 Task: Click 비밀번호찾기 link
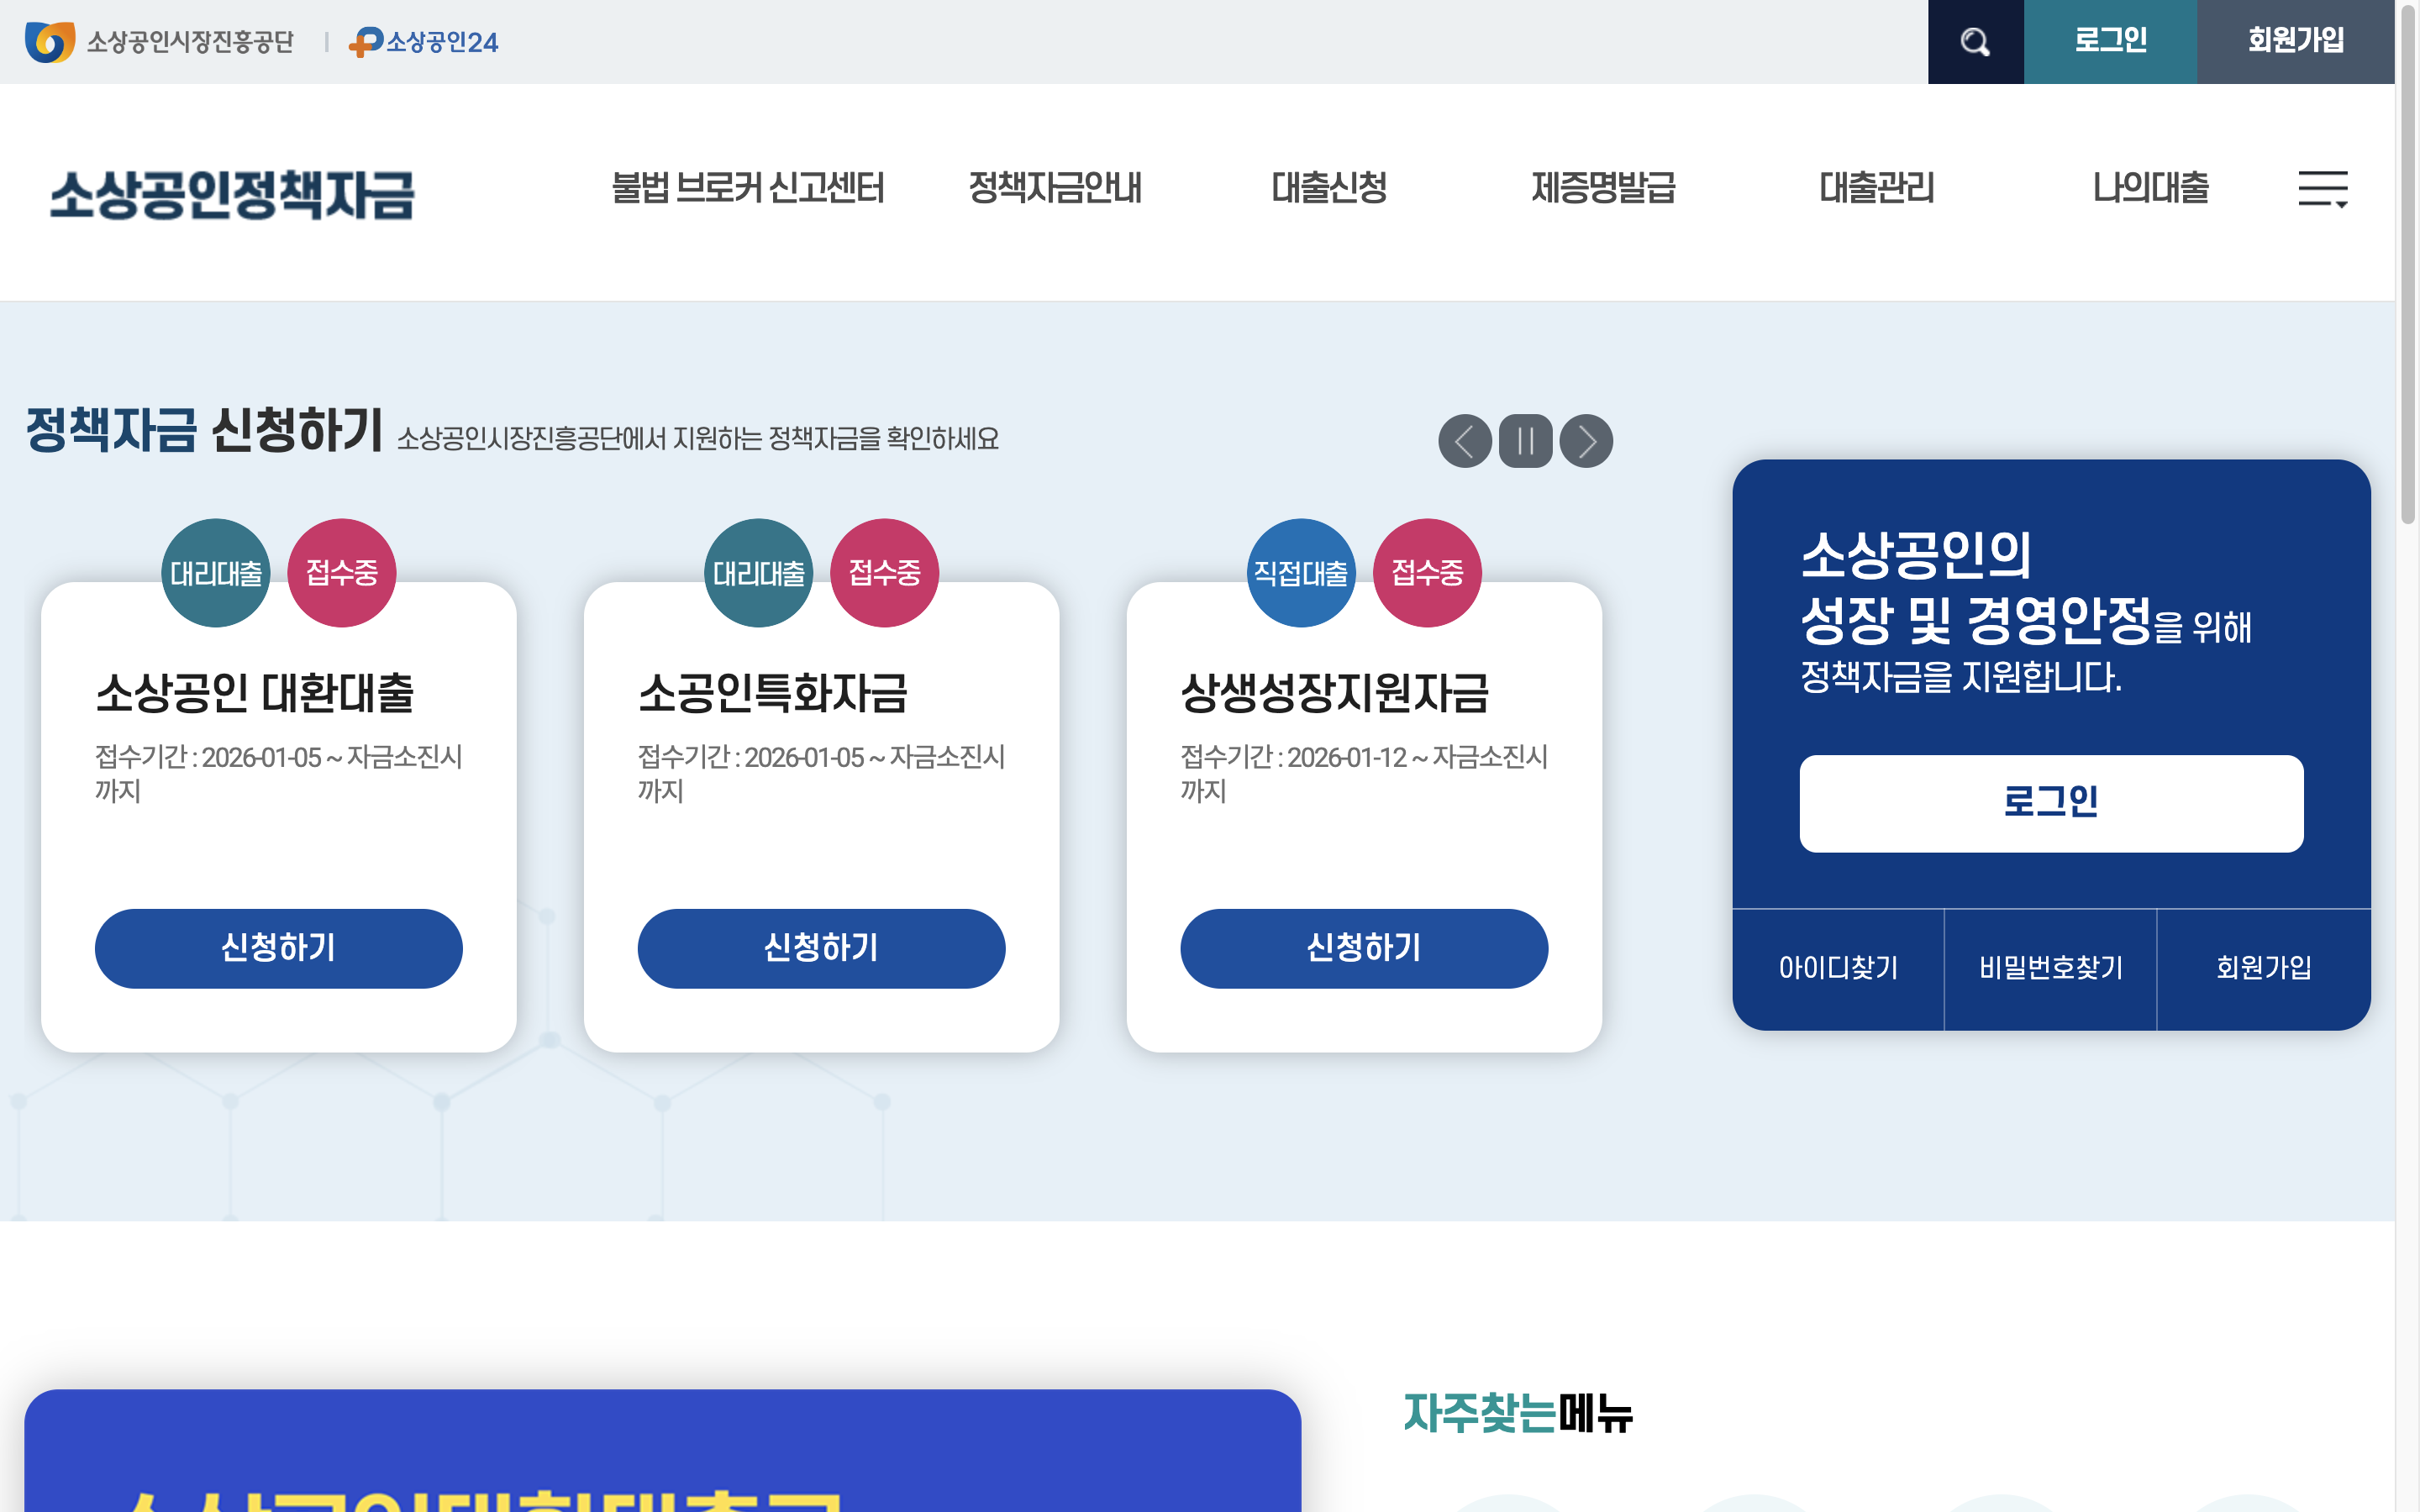tap(2051, 968)
